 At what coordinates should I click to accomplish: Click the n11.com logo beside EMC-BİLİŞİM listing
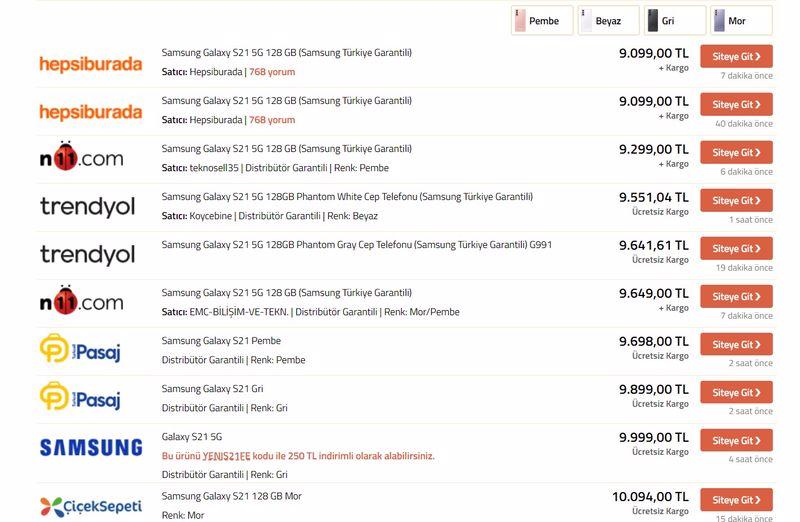[82, 300]
